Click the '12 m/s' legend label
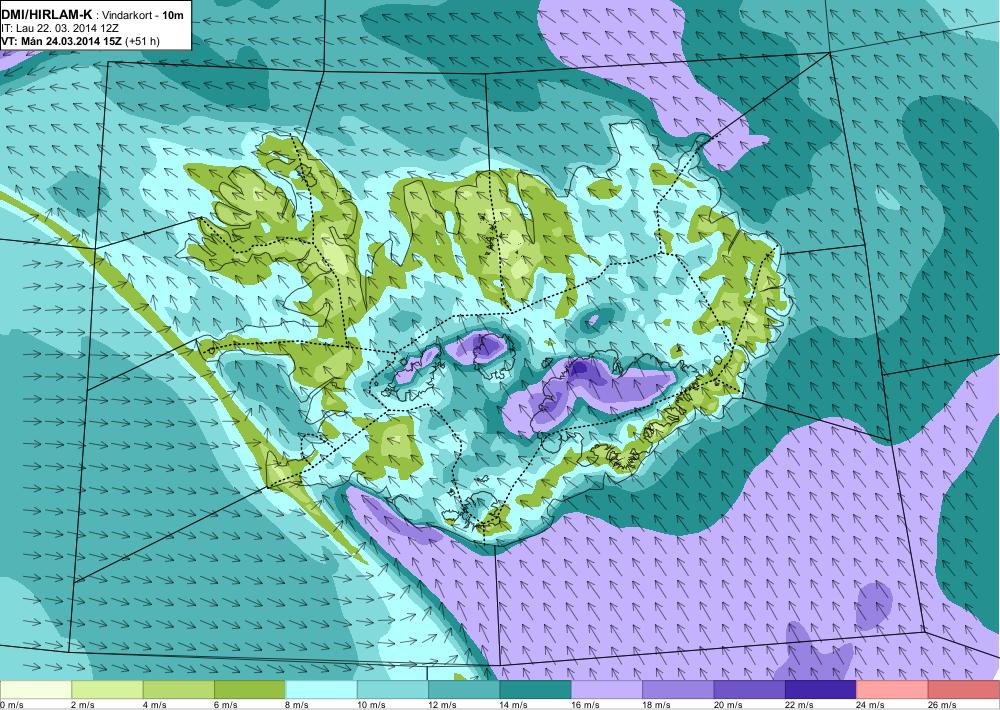Screen dimensions: 1000x710 click(443, 704)
